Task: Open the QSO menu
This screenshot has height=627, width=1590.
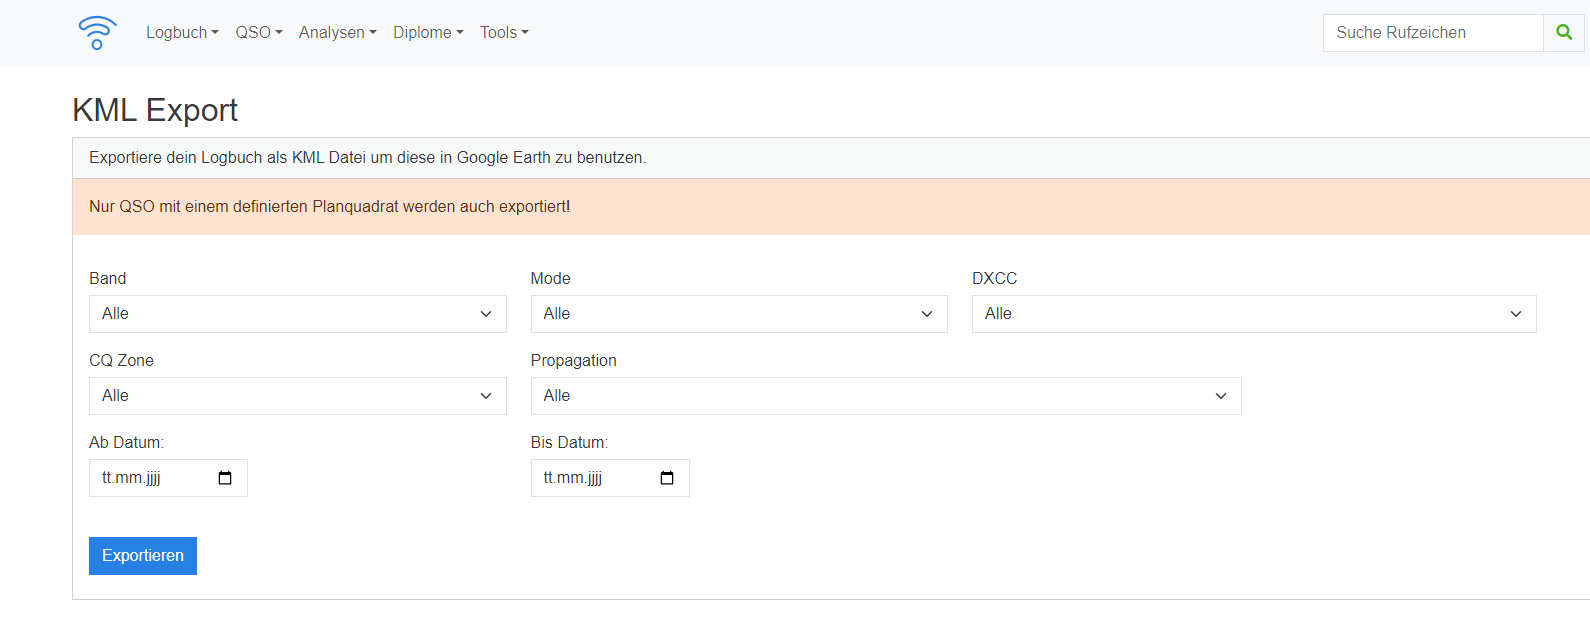Action: click(258, 33)
